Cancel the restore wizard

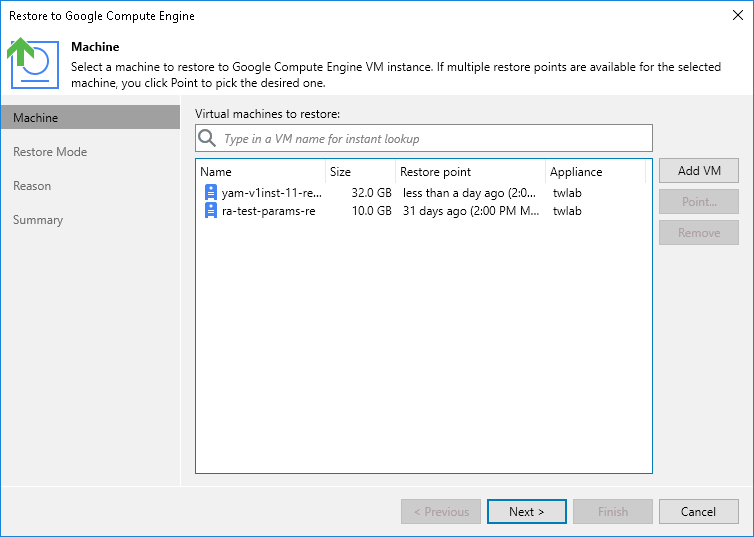699,512
